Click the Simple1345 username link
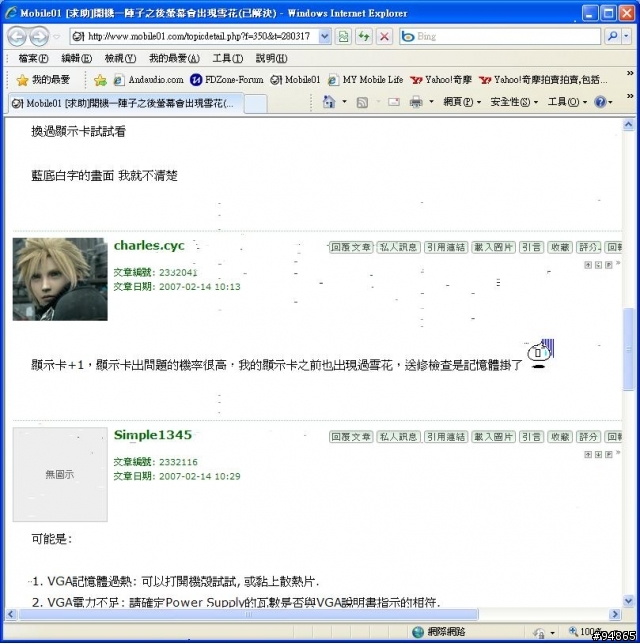 [x=153, y=435]
